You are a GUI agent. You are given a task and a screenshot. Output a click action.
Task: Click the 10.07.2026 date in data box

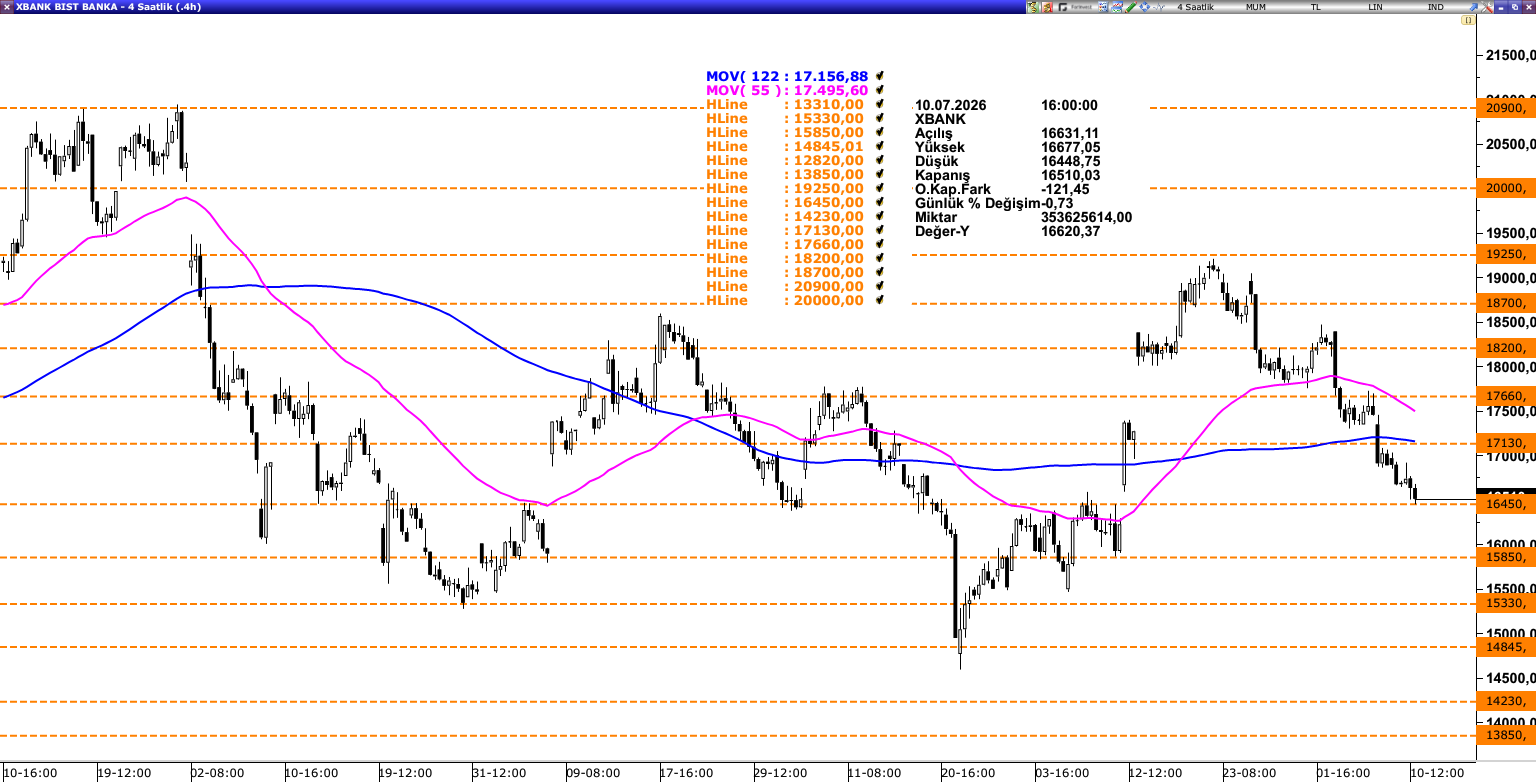click(x=950, y=105)
